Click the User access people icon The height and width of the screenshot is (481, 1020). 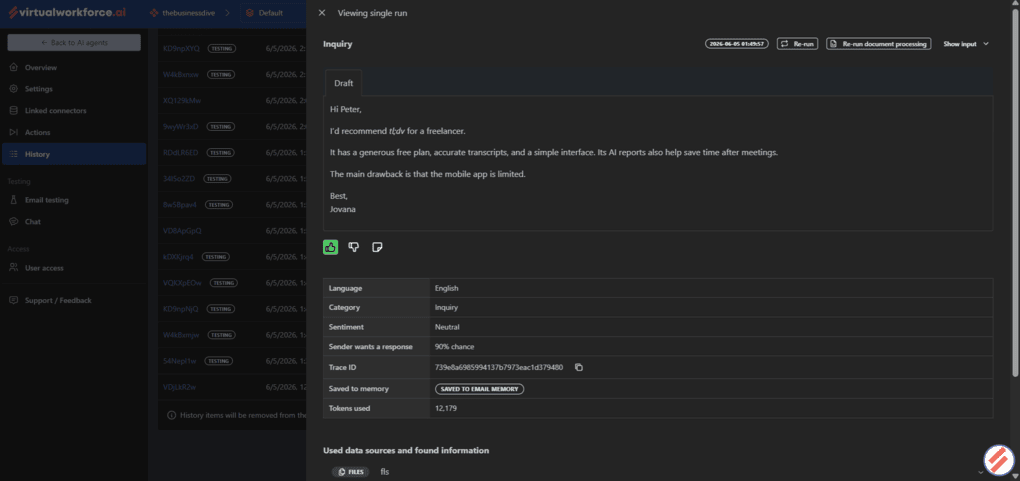click(13, 268)
